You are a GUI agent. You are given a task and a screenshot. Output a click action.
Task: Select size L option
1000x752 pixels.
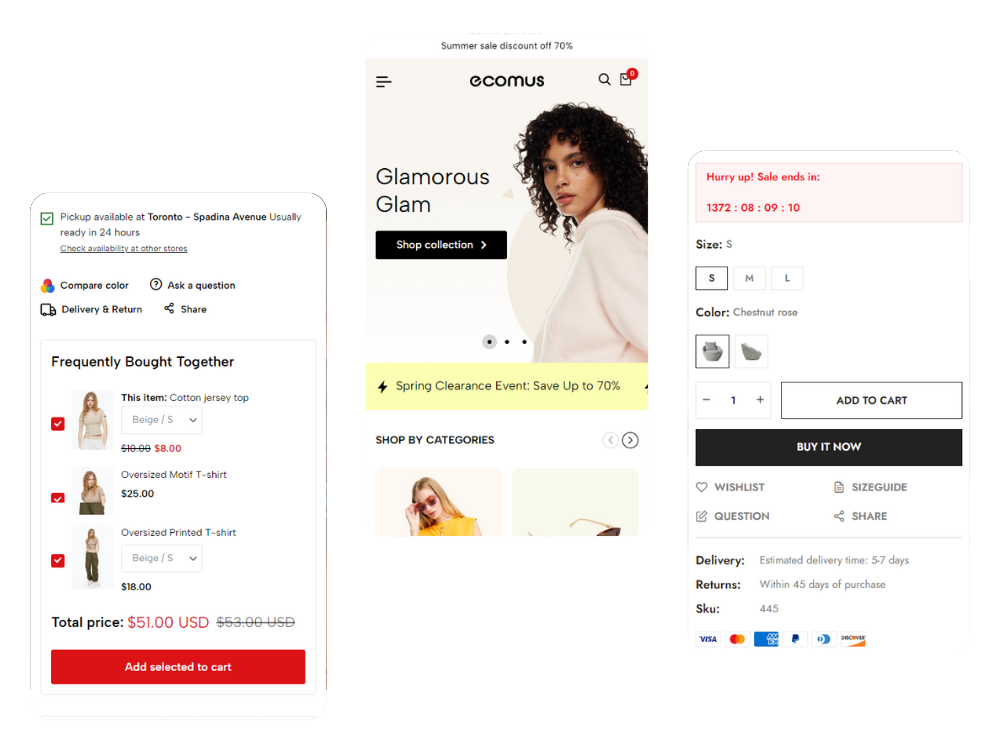click(x=787, y=278)
